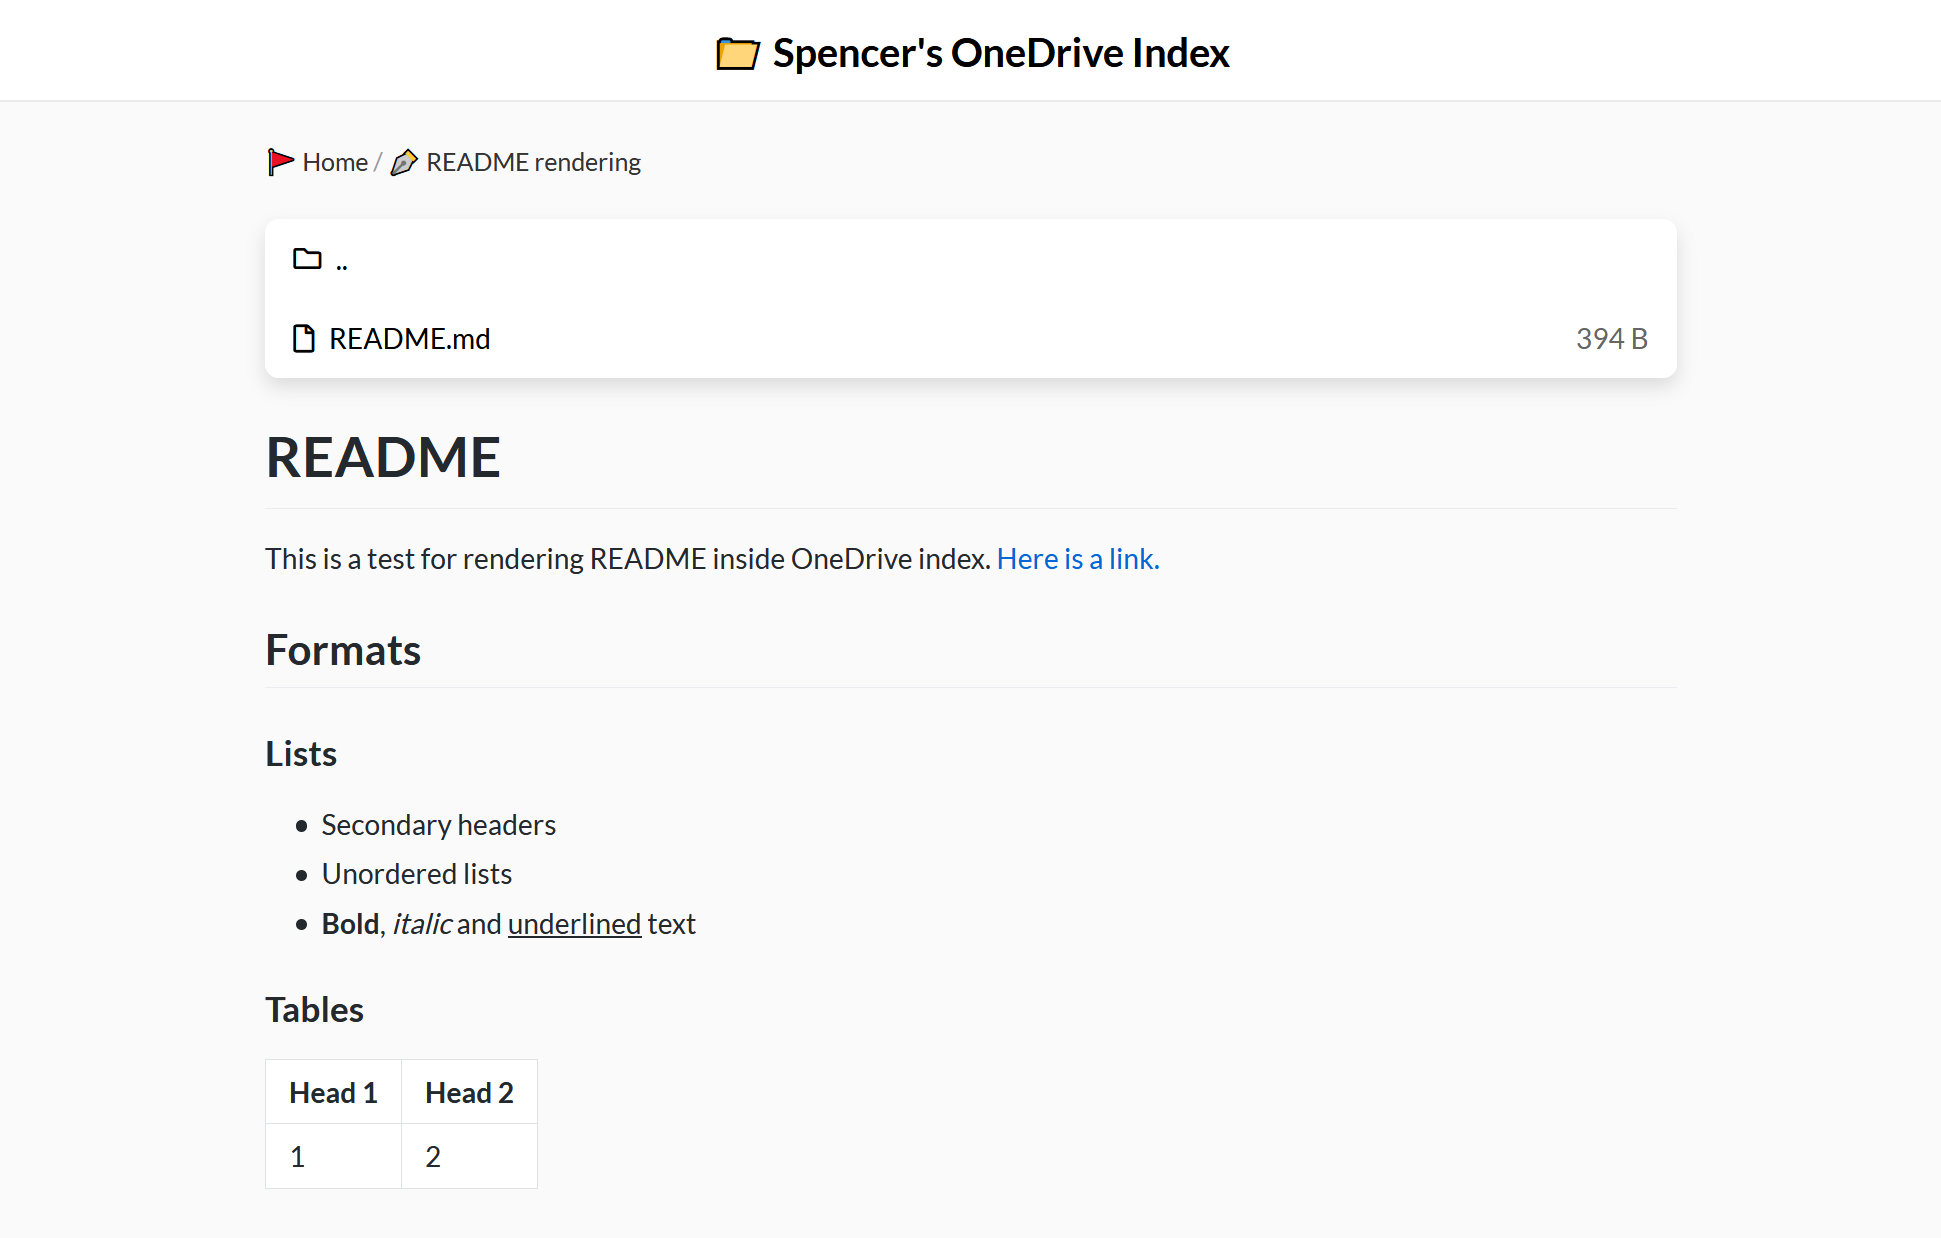Select the Head 2 table header cell
This screenshot has height=1238, width=1941.
(468, 1092)
